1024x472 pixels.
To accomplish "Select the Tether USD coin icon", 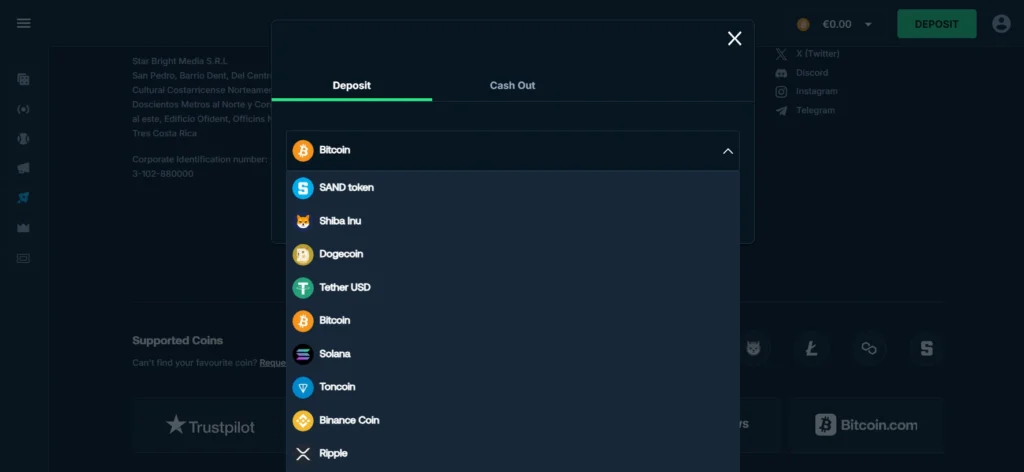I will point(303,288).
